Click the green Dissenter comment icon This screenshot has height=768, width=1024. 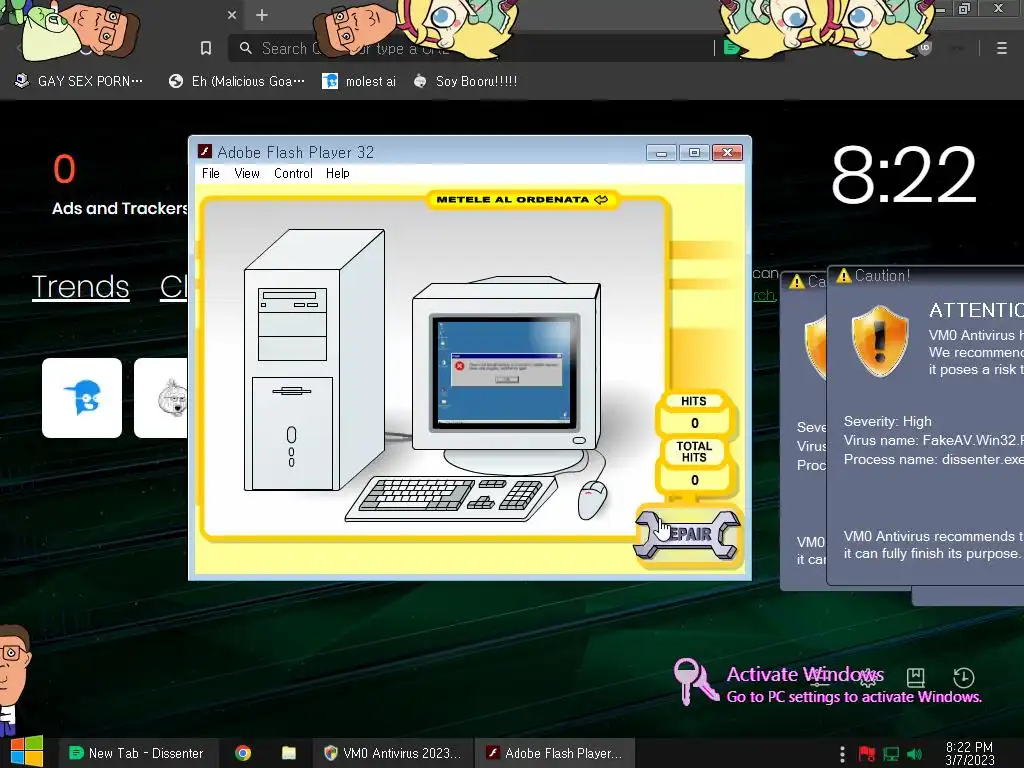click(x=732, y=48)
